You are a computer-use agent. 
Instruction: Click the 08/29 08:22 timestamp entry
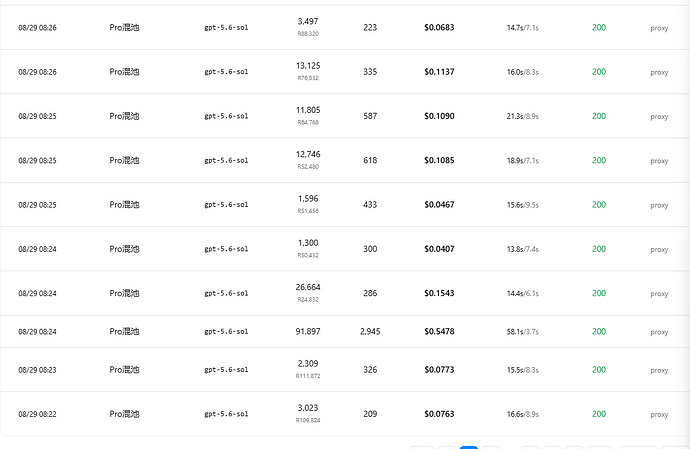coord(37,414)
